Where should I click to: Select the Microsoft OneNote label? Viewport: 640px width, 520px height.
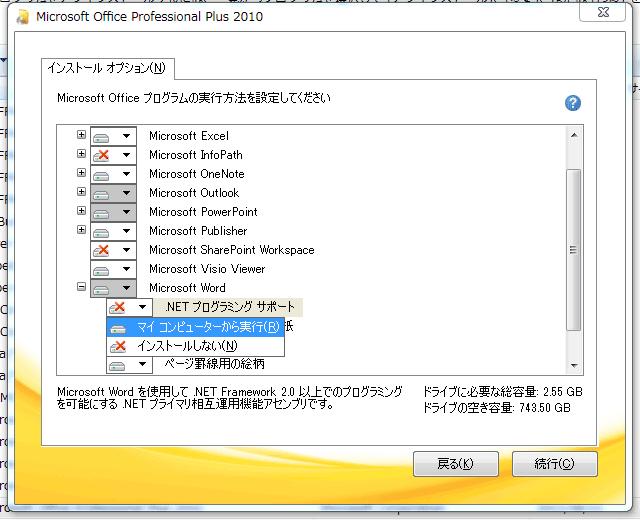[196, 174]
